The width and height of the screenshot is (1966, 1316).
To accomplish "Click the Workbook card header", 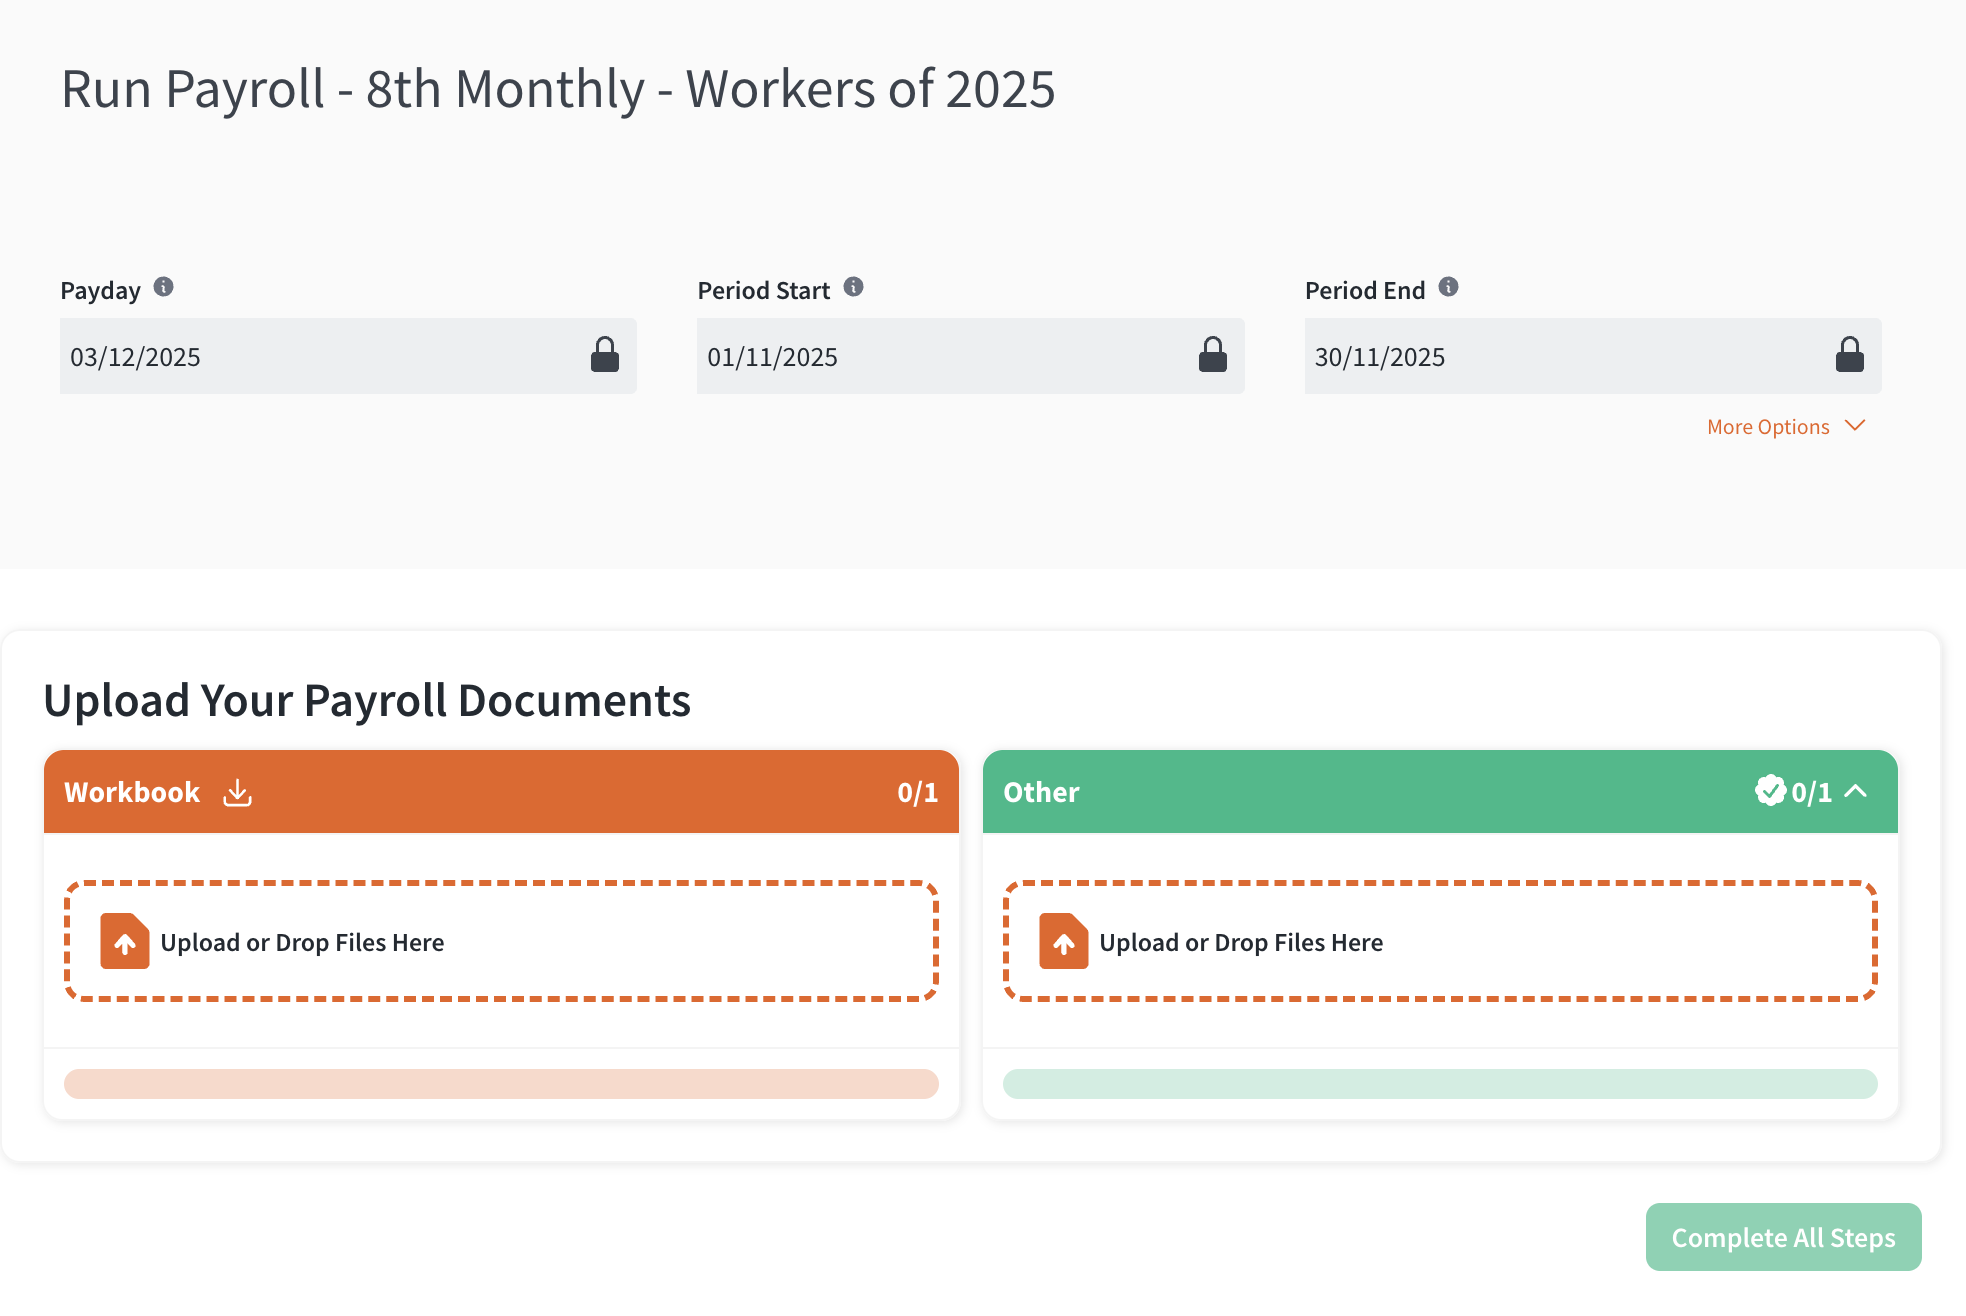I will pyautogui.click(x=501, y=792).
